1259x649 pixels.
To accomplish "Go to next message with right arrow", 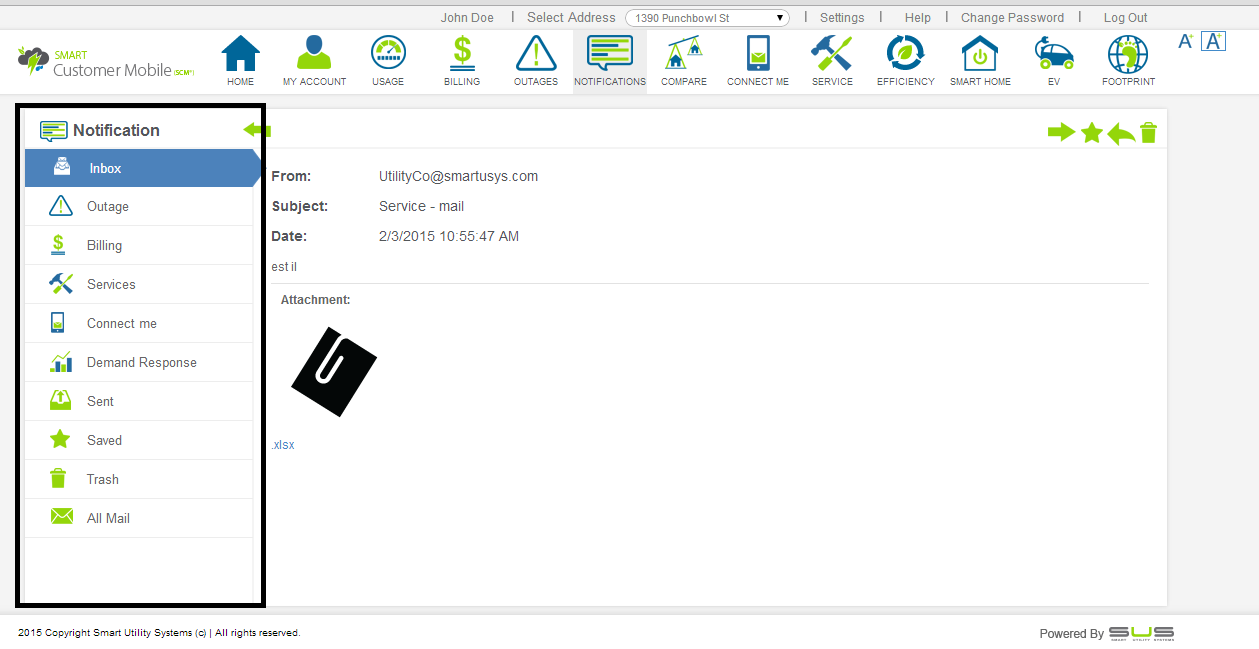I will pos(1061,132).
